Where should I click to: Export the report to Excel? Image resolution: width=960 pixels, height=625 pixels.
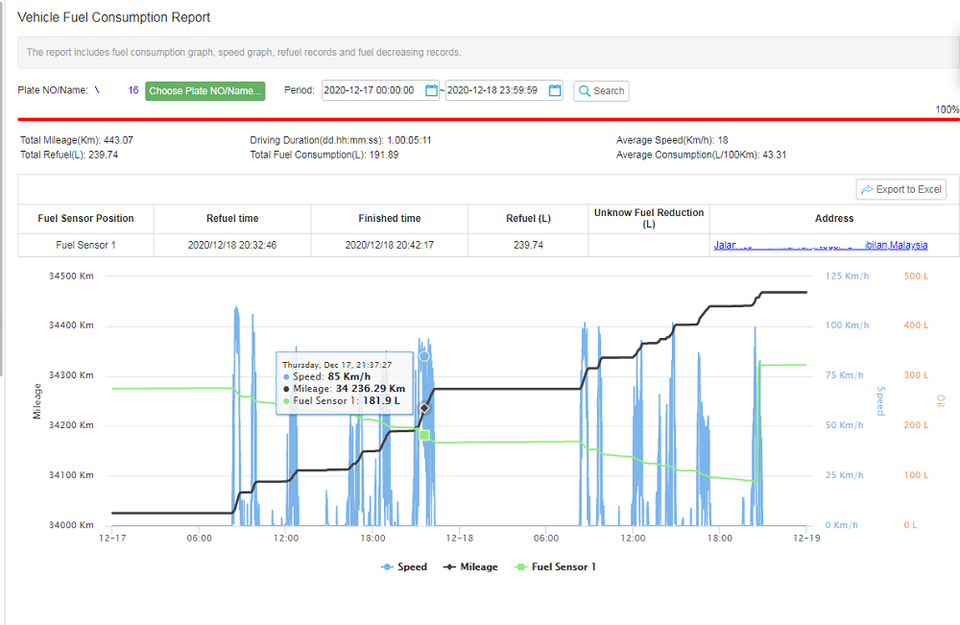point(901,189)
